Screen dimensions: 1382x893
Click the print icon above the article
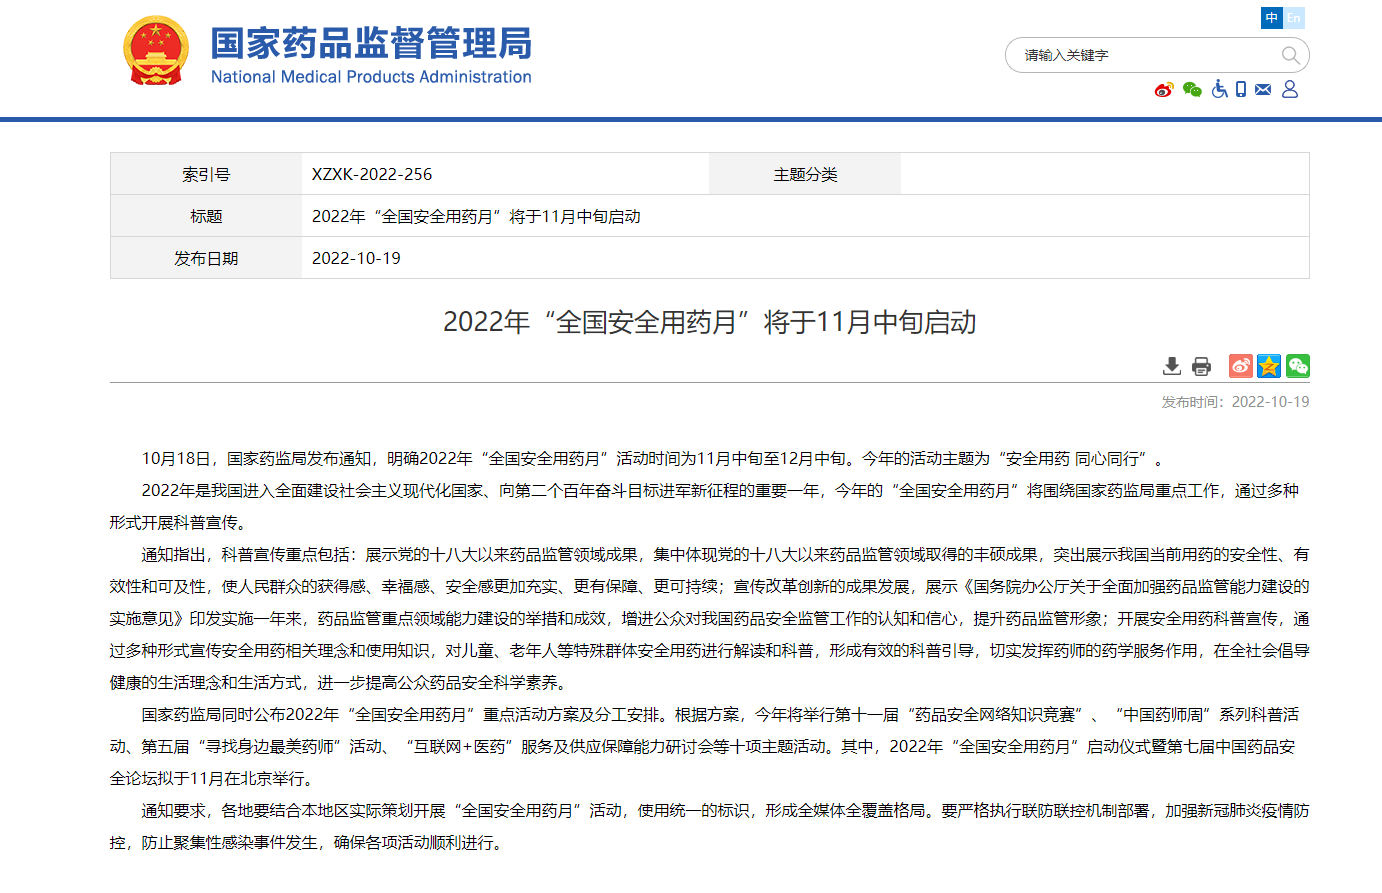[x=1202, y=366]
